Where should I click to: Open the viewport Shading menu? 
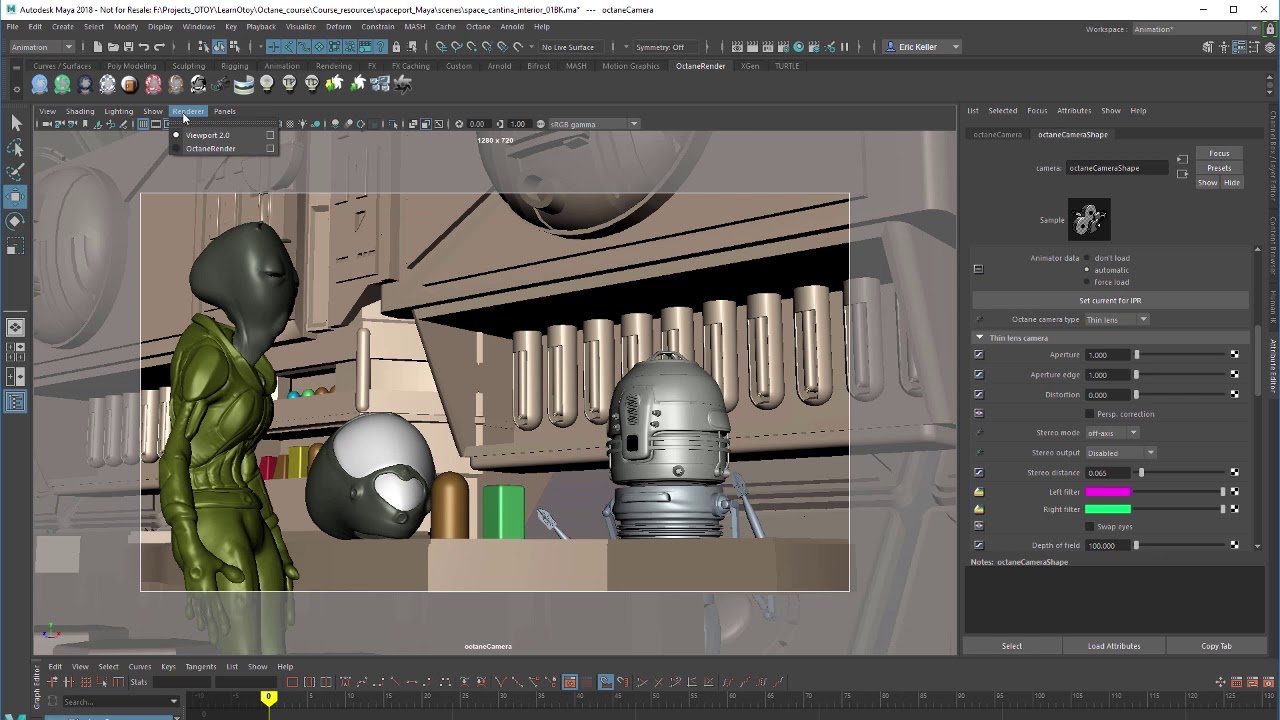[80, 111]
